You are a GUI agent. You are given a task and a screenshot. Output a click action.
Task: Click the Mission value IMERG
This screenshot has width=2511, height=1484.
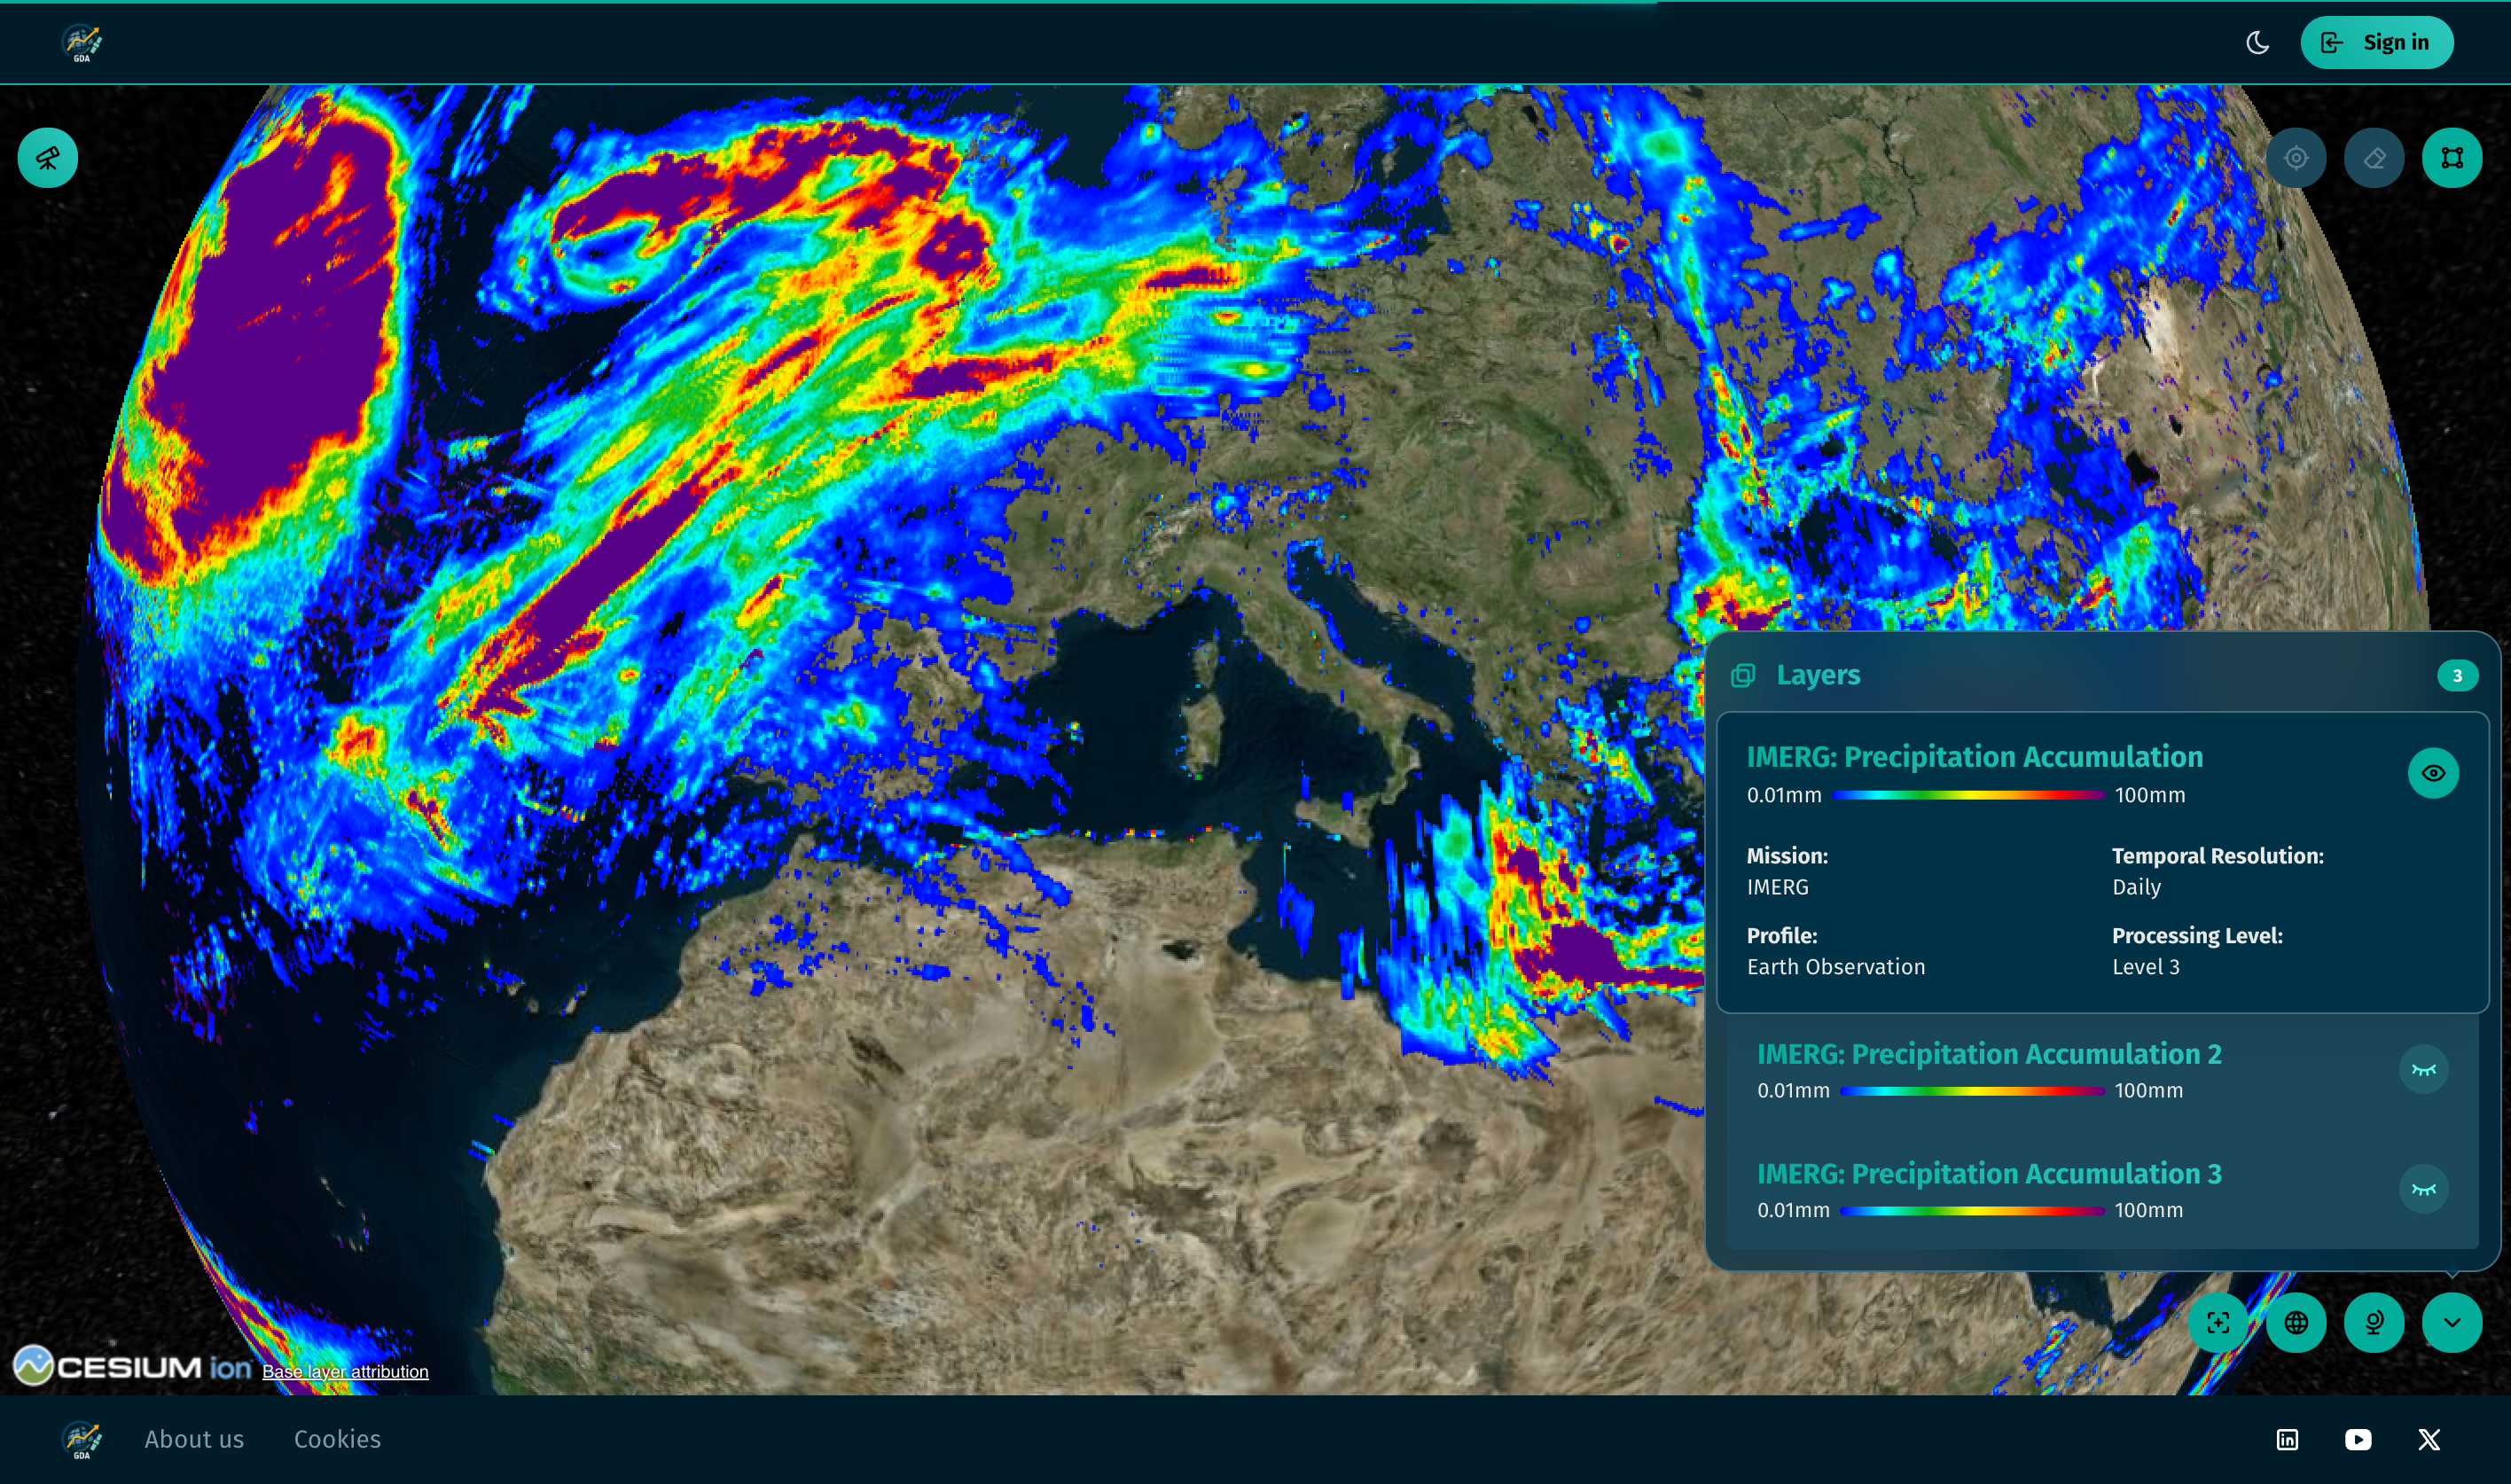point(1777,887)
